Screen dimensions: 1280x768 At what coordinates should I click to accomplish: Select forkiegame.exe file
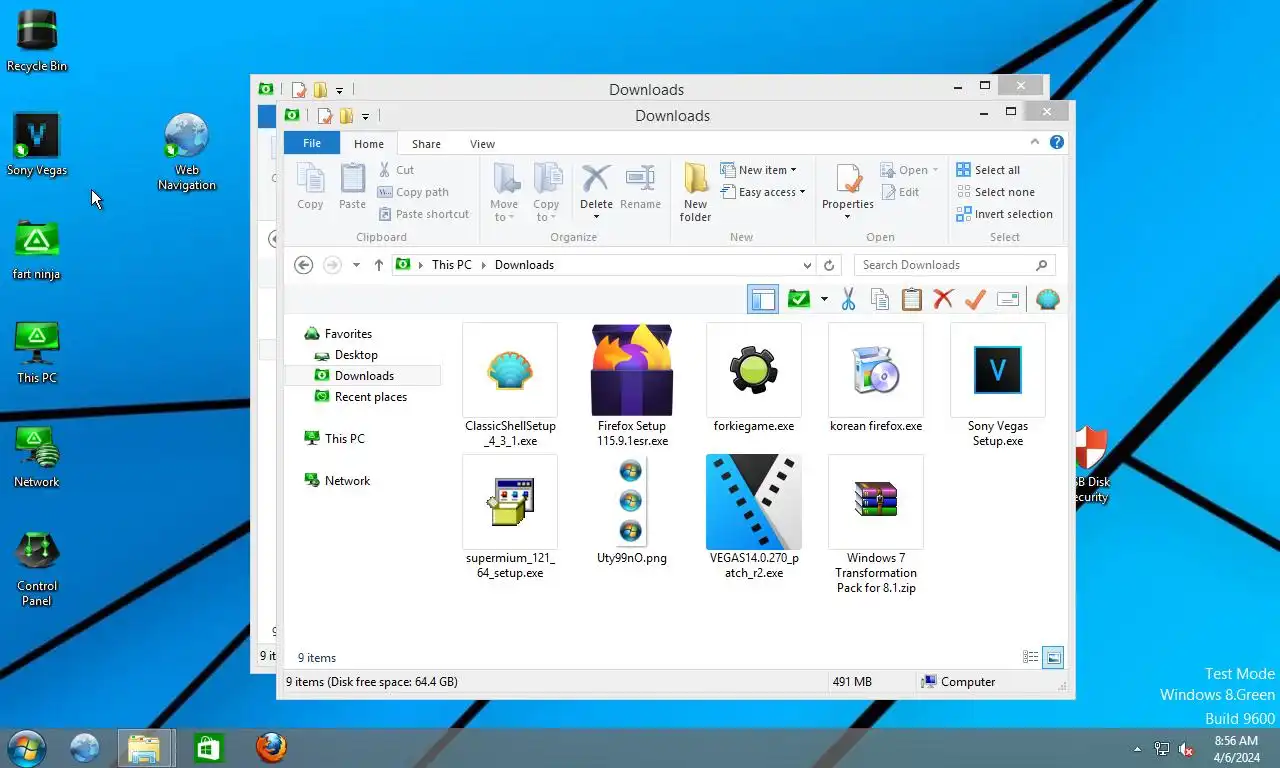point(754,379)
